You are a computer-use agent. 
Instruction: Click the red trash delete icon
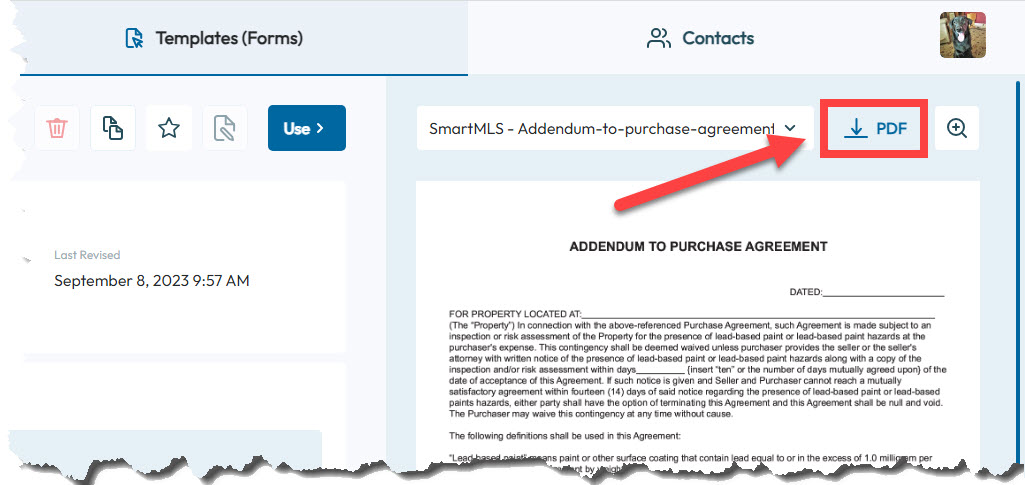coord(58,128)
